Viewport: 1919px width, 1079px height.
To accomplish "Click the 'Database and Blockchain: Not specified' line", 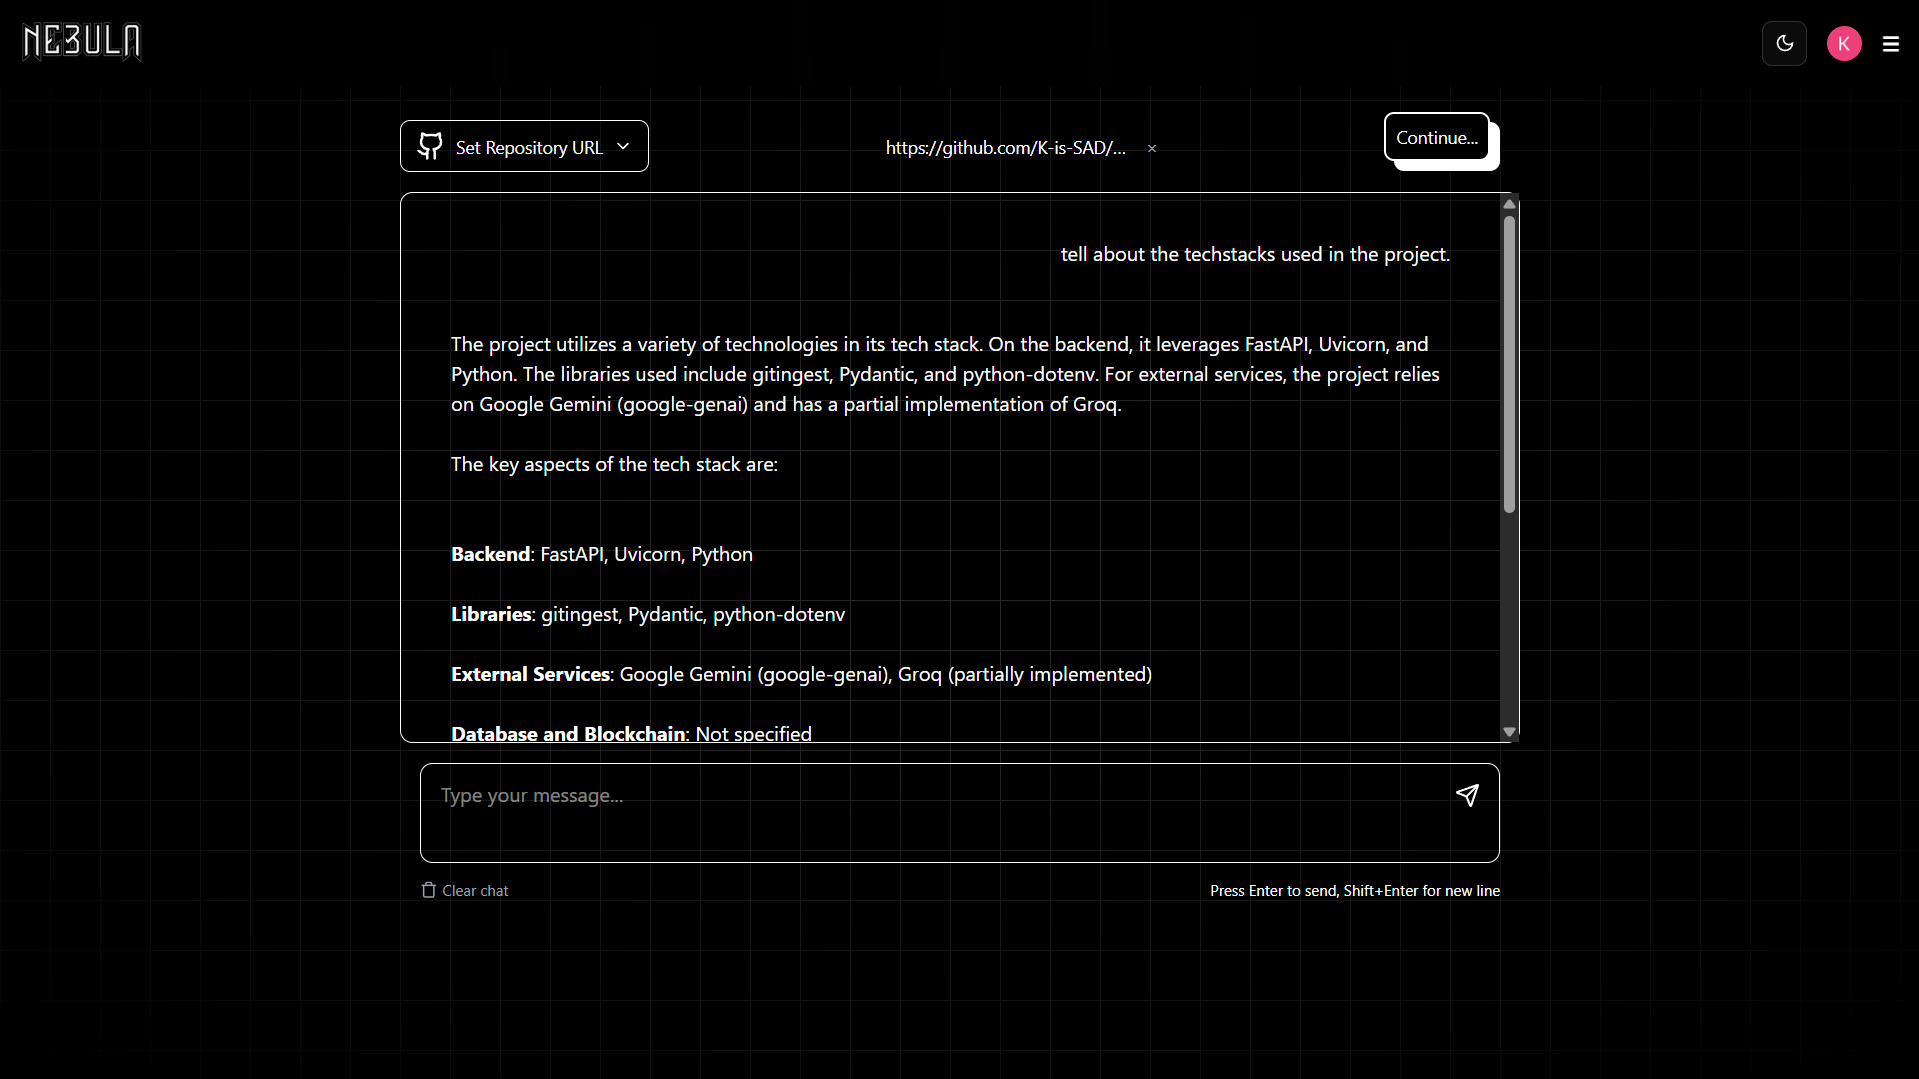I will (631, 733).
